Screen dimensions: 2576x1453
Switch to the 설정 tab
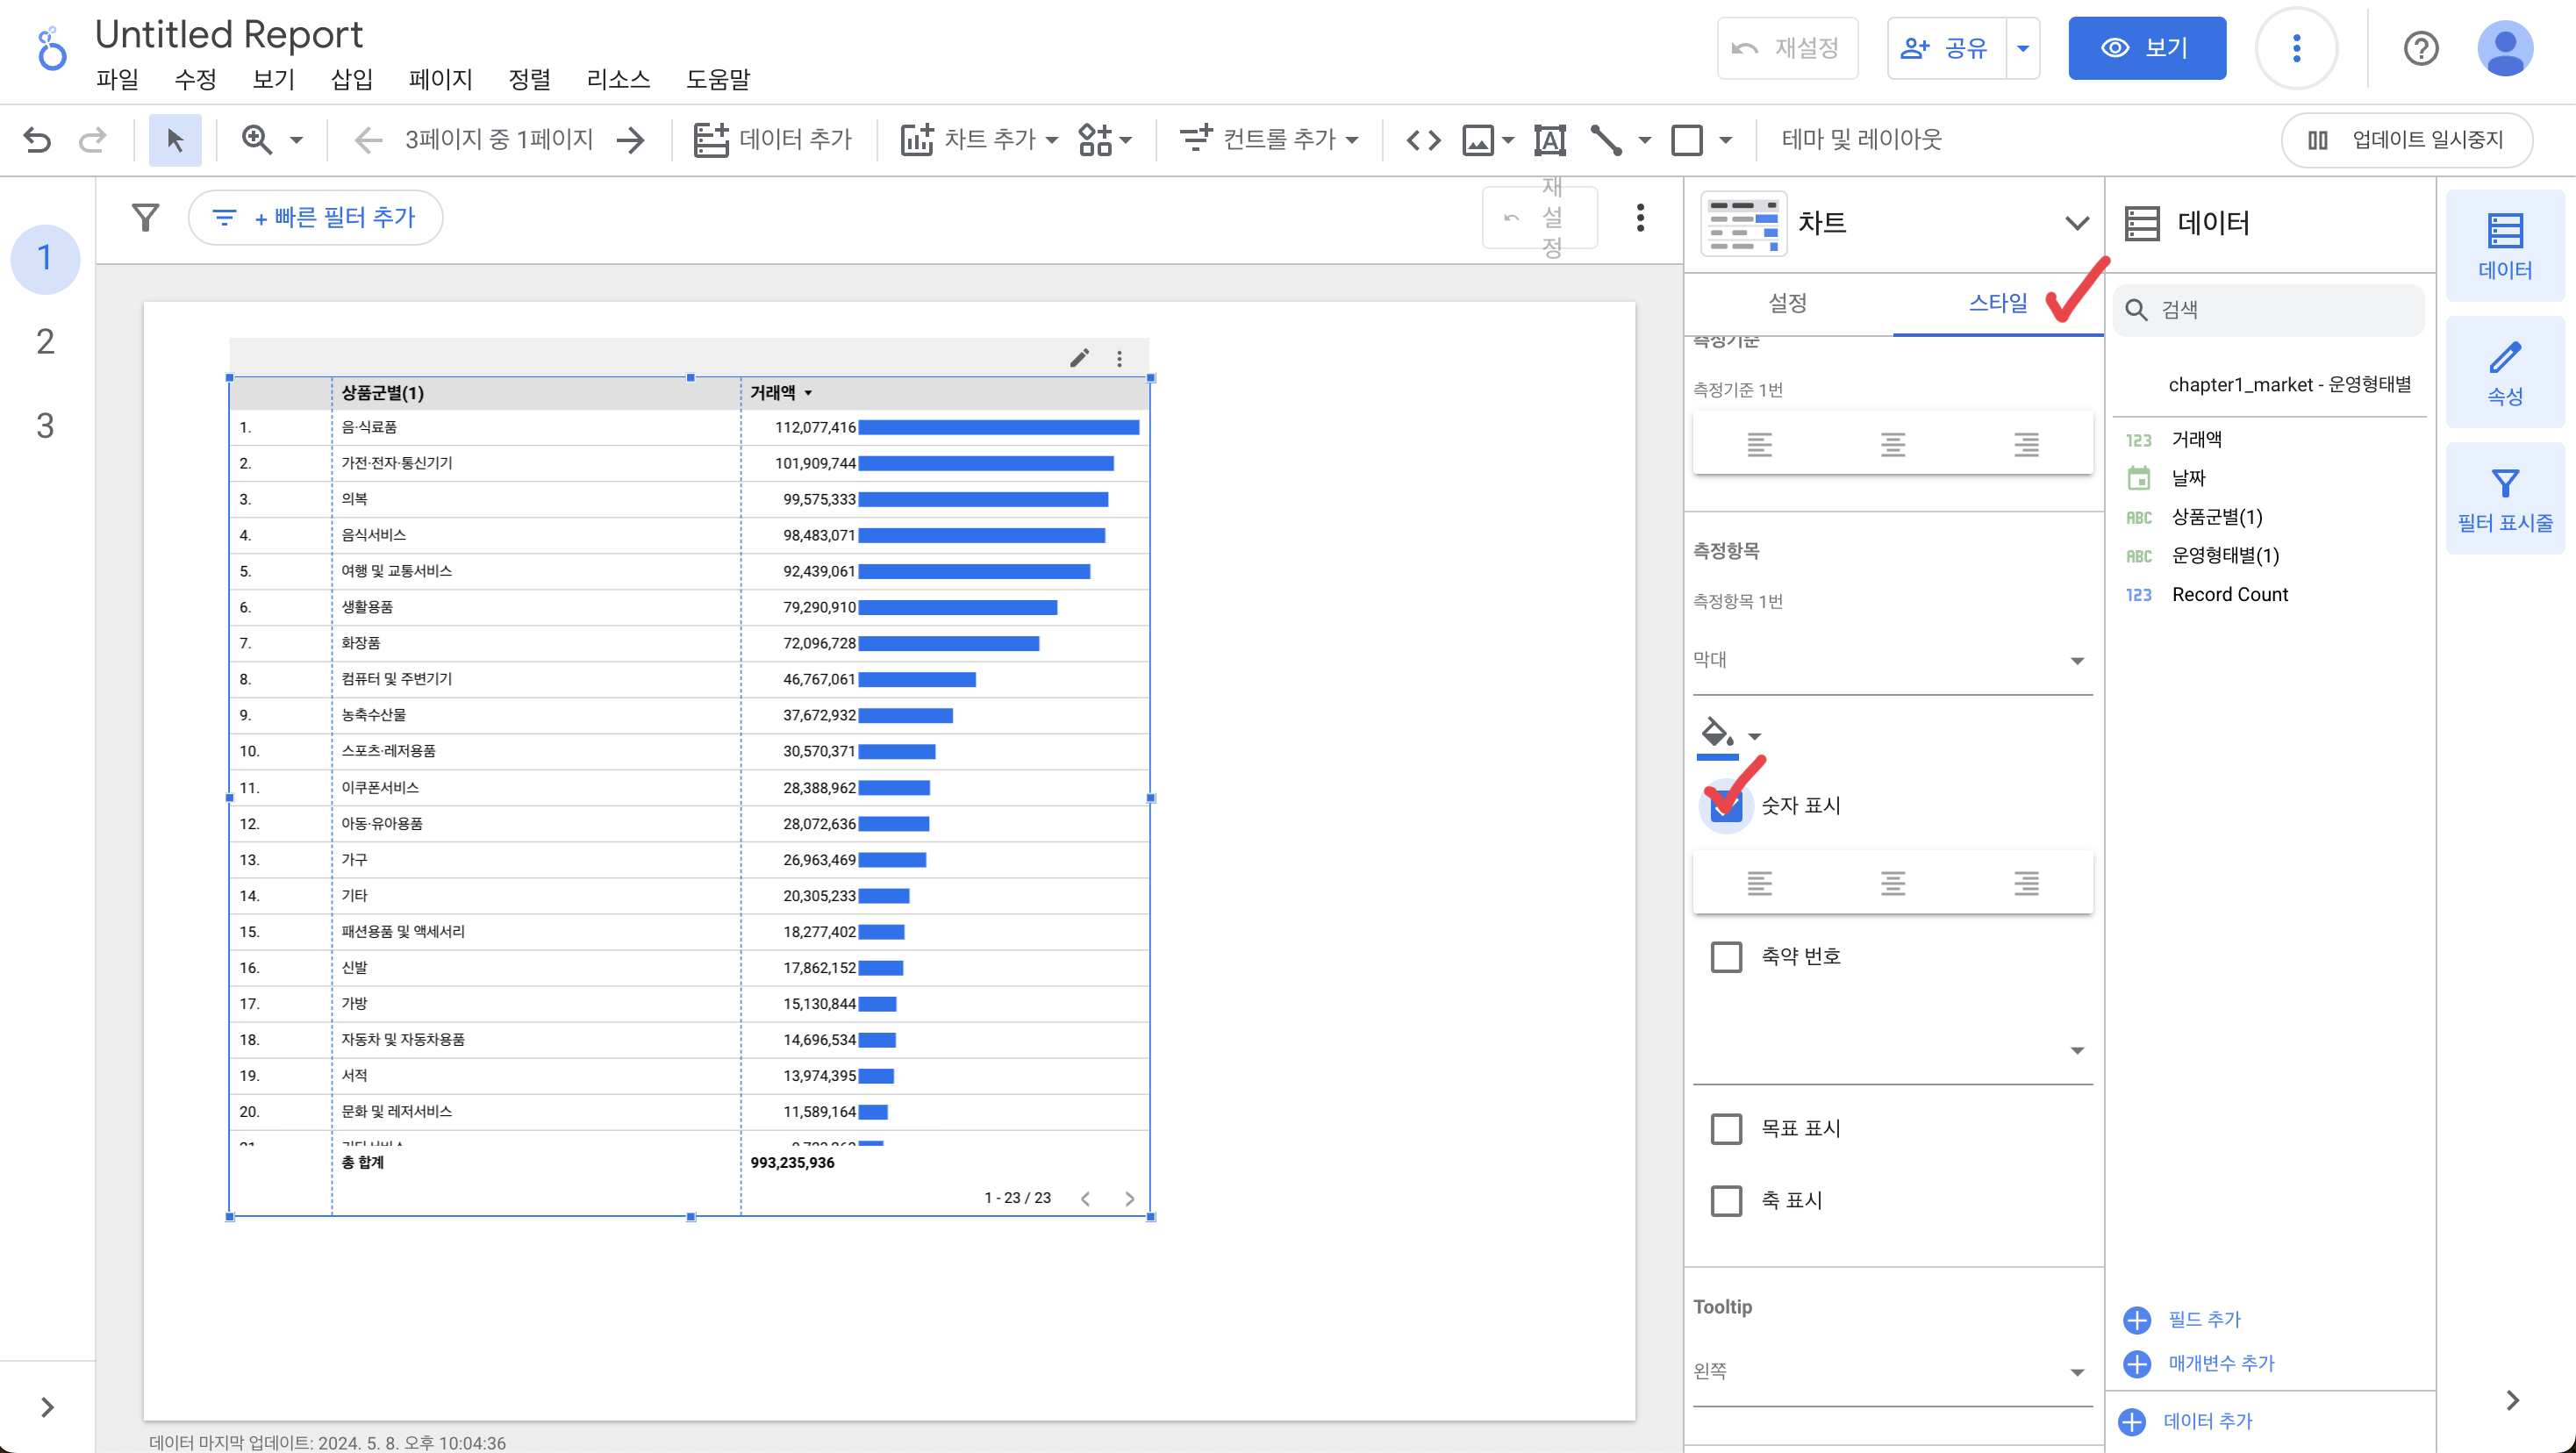click(1787, 303)
